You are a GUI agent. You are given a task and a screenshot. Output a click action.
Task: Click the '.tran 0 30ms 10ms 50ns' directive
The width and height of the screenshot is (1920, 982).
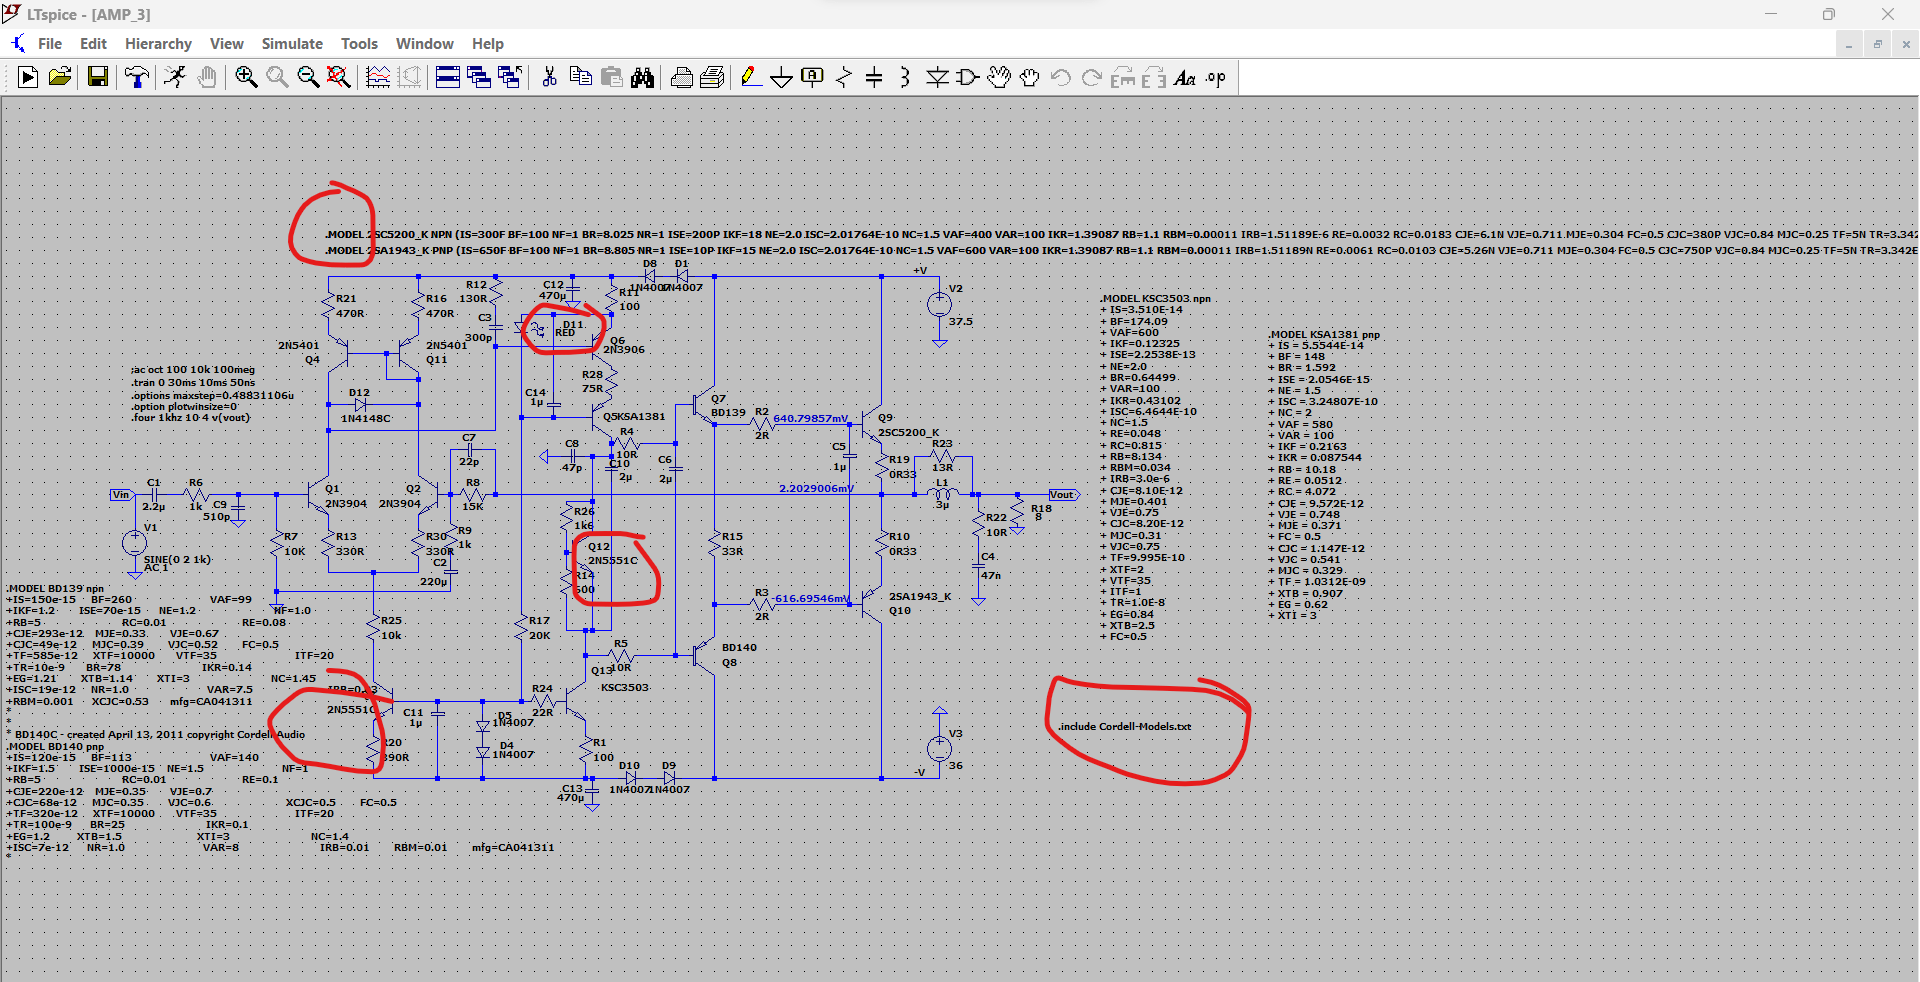pos(193,382)
